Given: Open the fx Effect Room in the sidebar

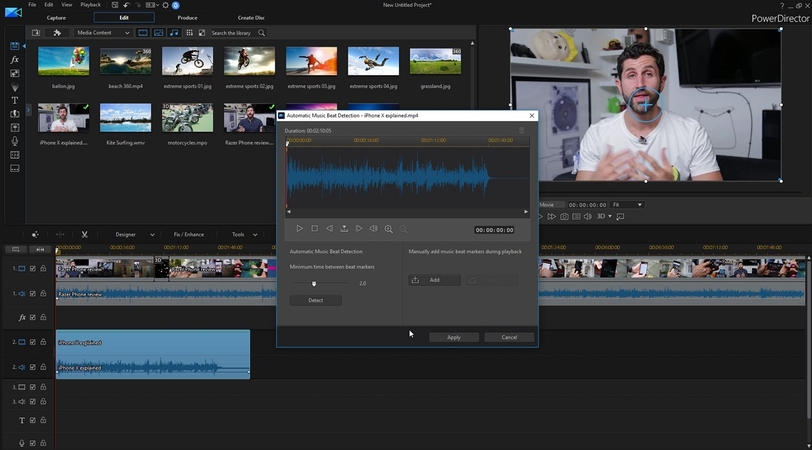Looking at the screenshot, I should (14, 60).
